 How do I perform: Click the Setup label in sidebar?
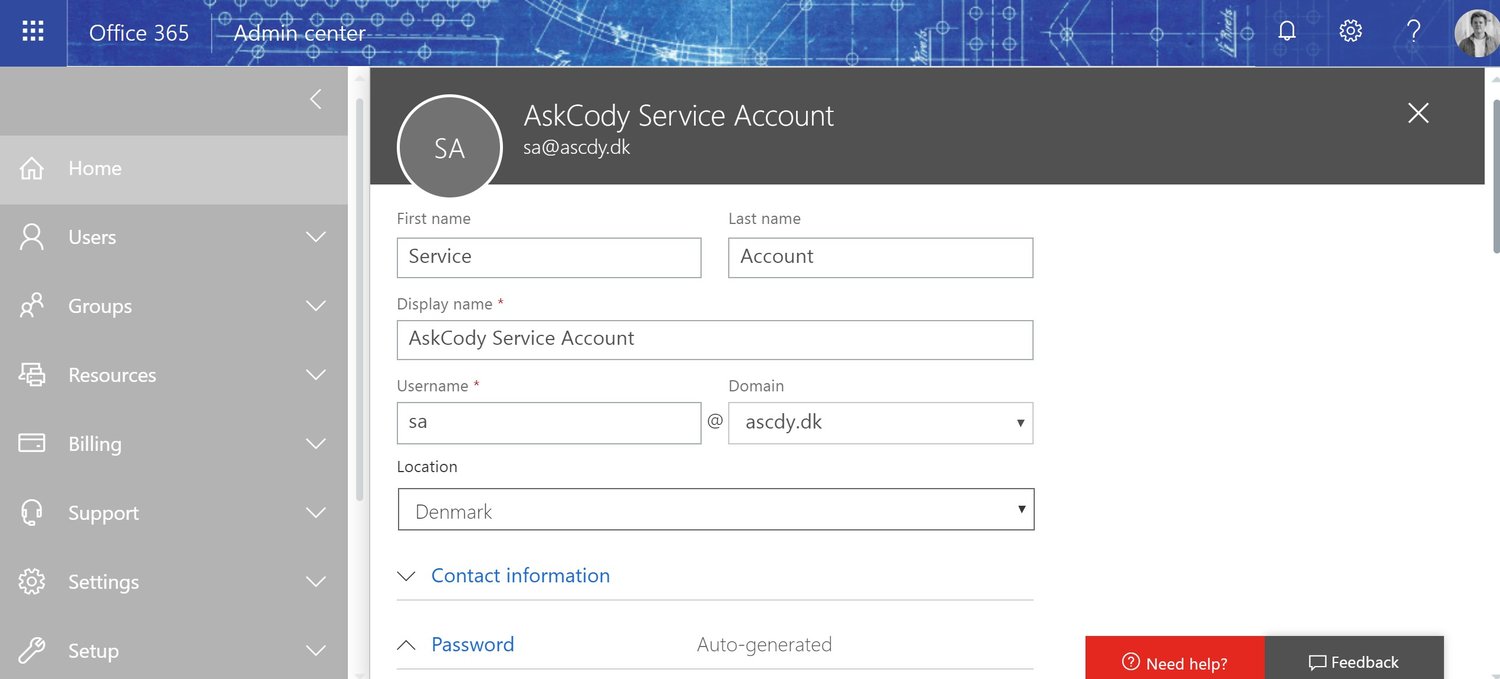coord(93,651)
